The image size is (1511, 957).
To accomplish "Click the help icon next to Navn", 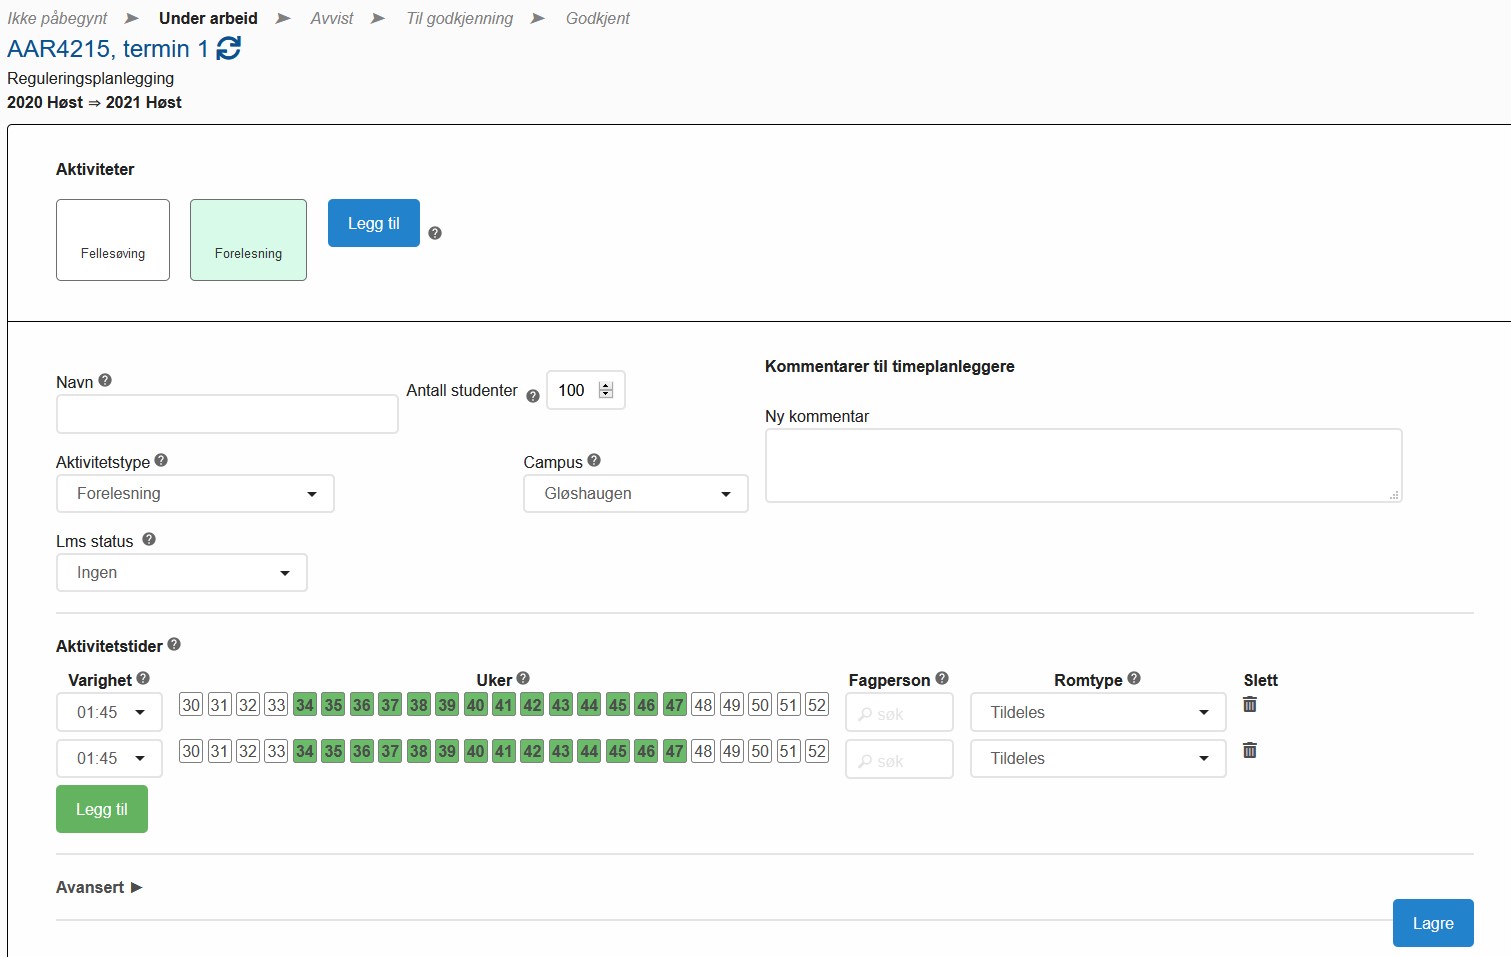I will tap(105, 381).
